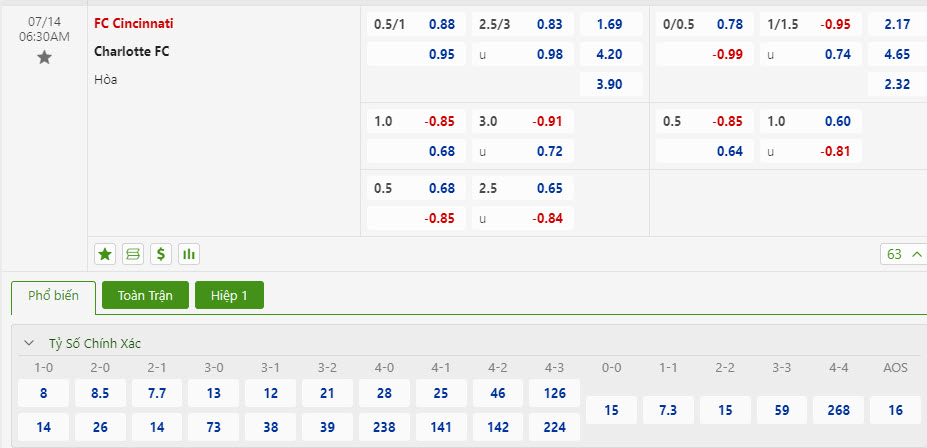927x448 pixels.
Task: Select the Hiệp 1 tab
Action: [x=229, y=296]
